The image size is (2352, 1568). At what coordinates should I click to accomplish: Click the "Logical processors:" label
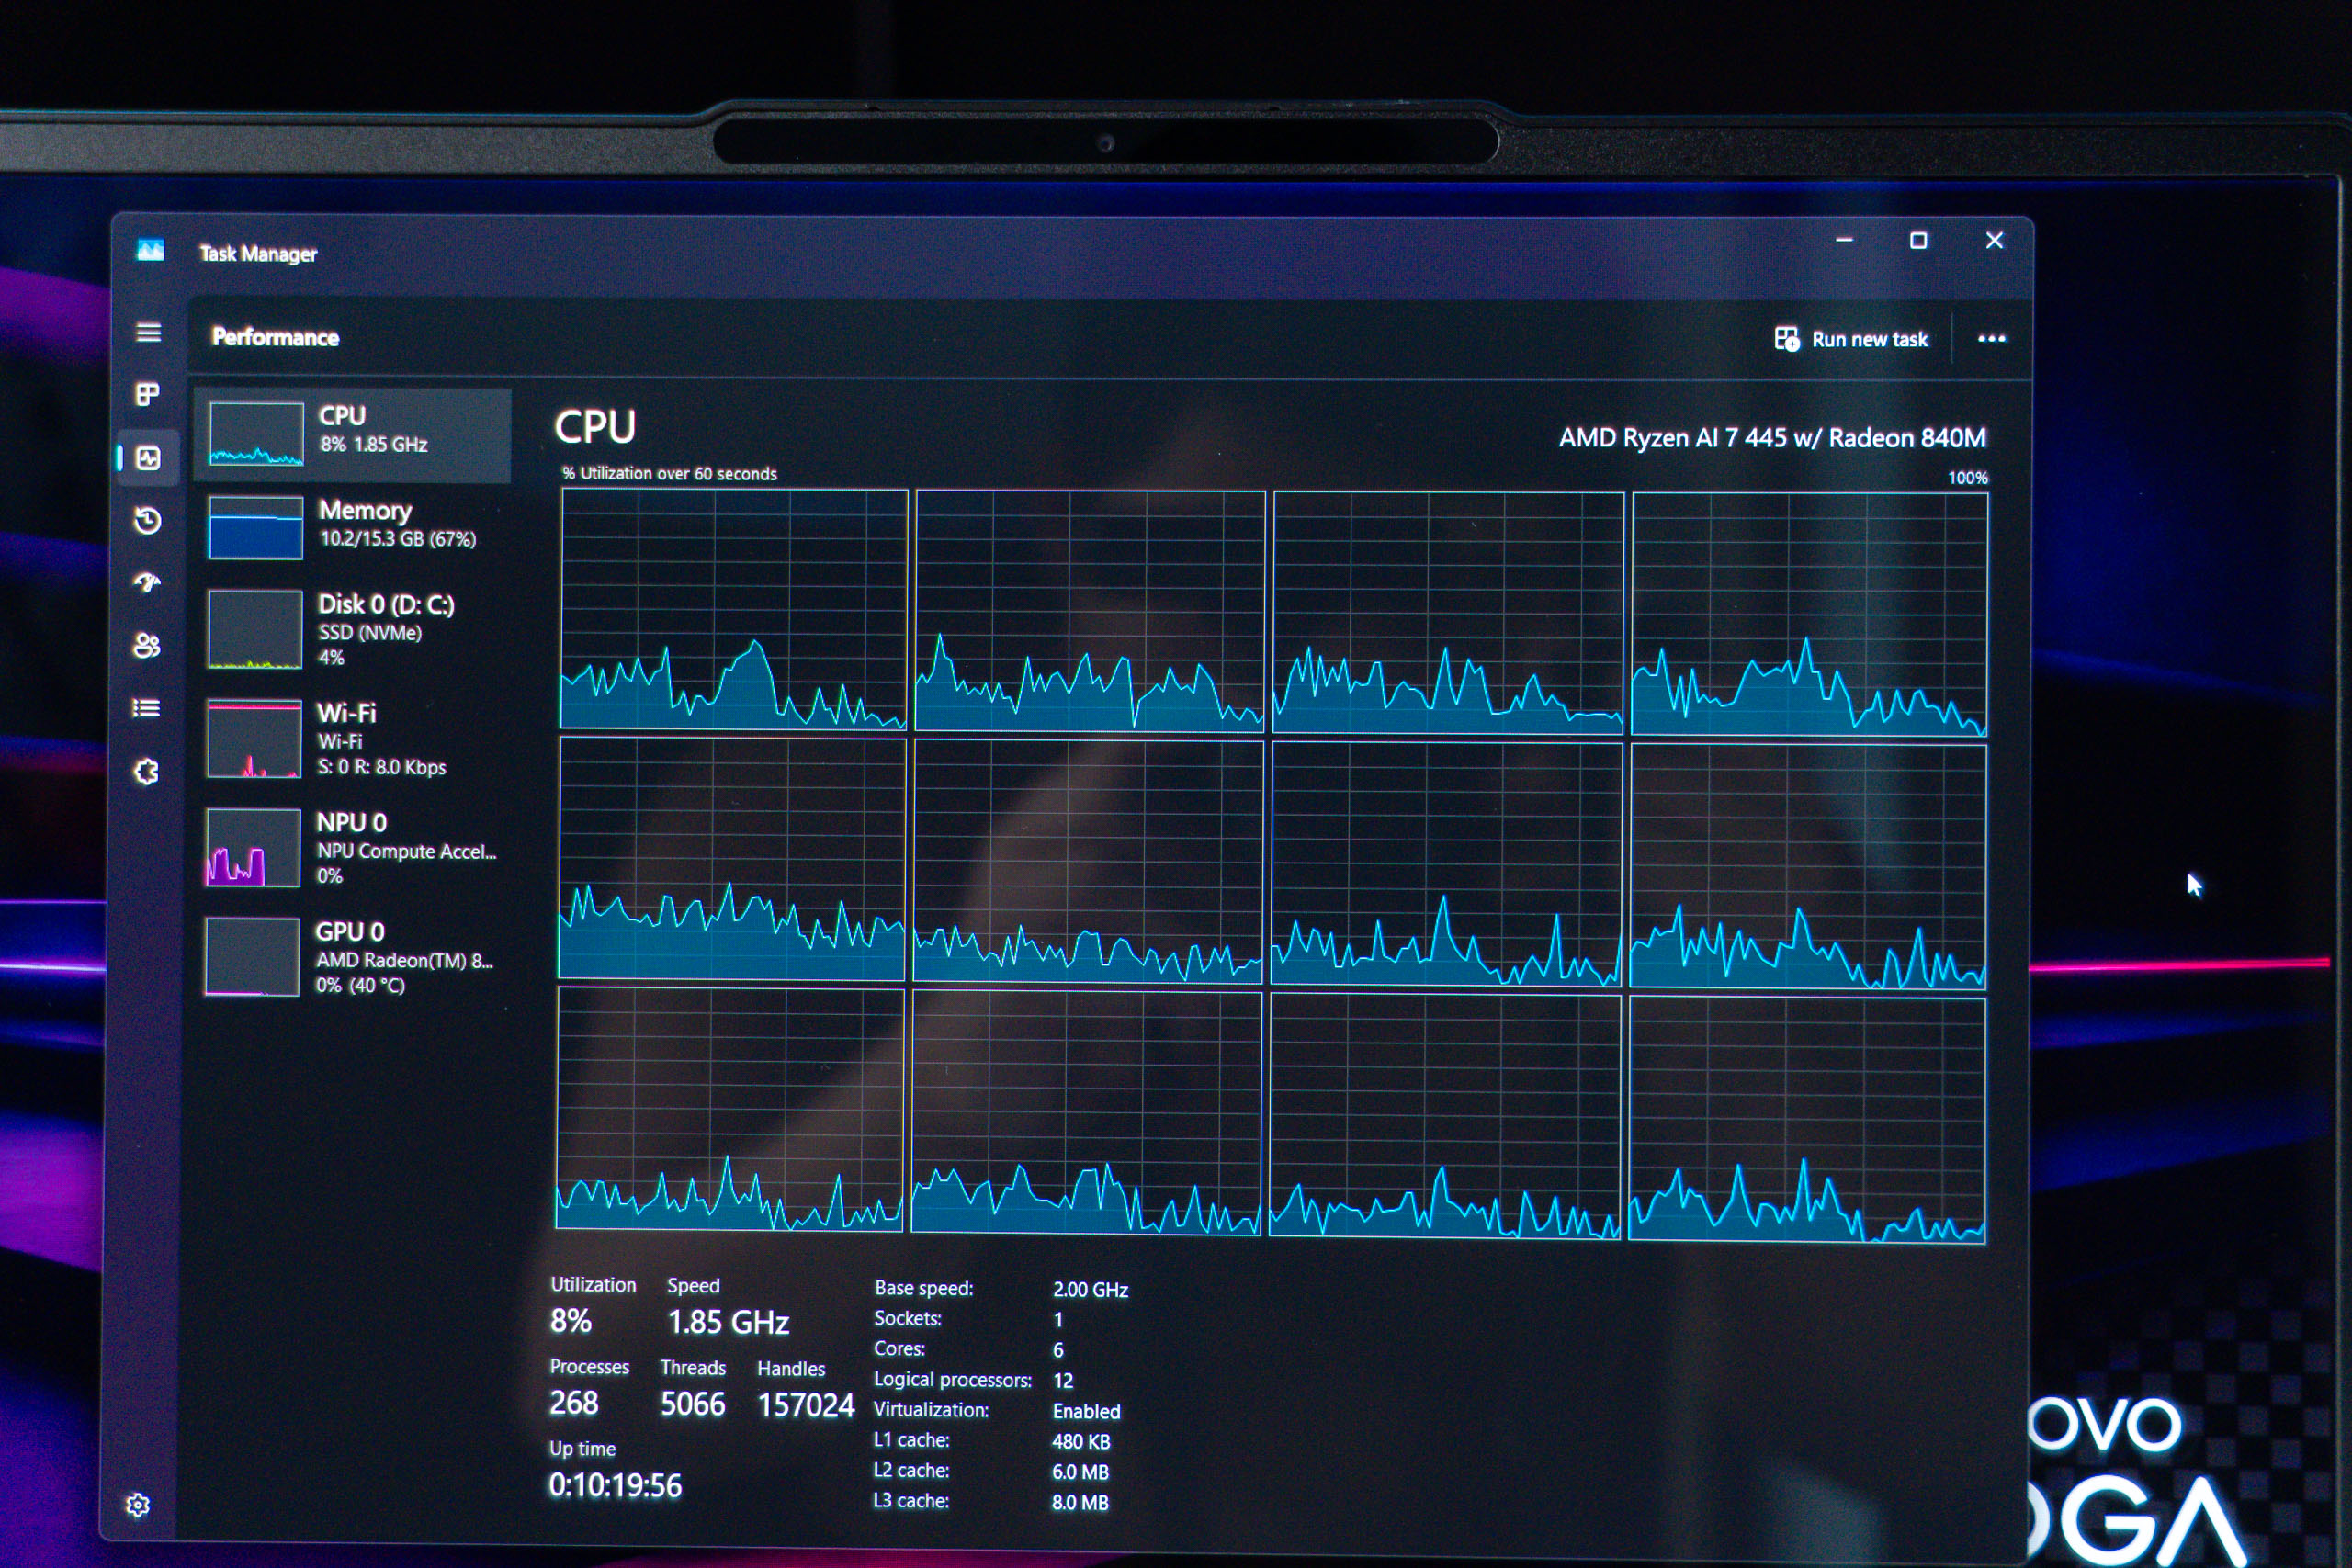953,1380
